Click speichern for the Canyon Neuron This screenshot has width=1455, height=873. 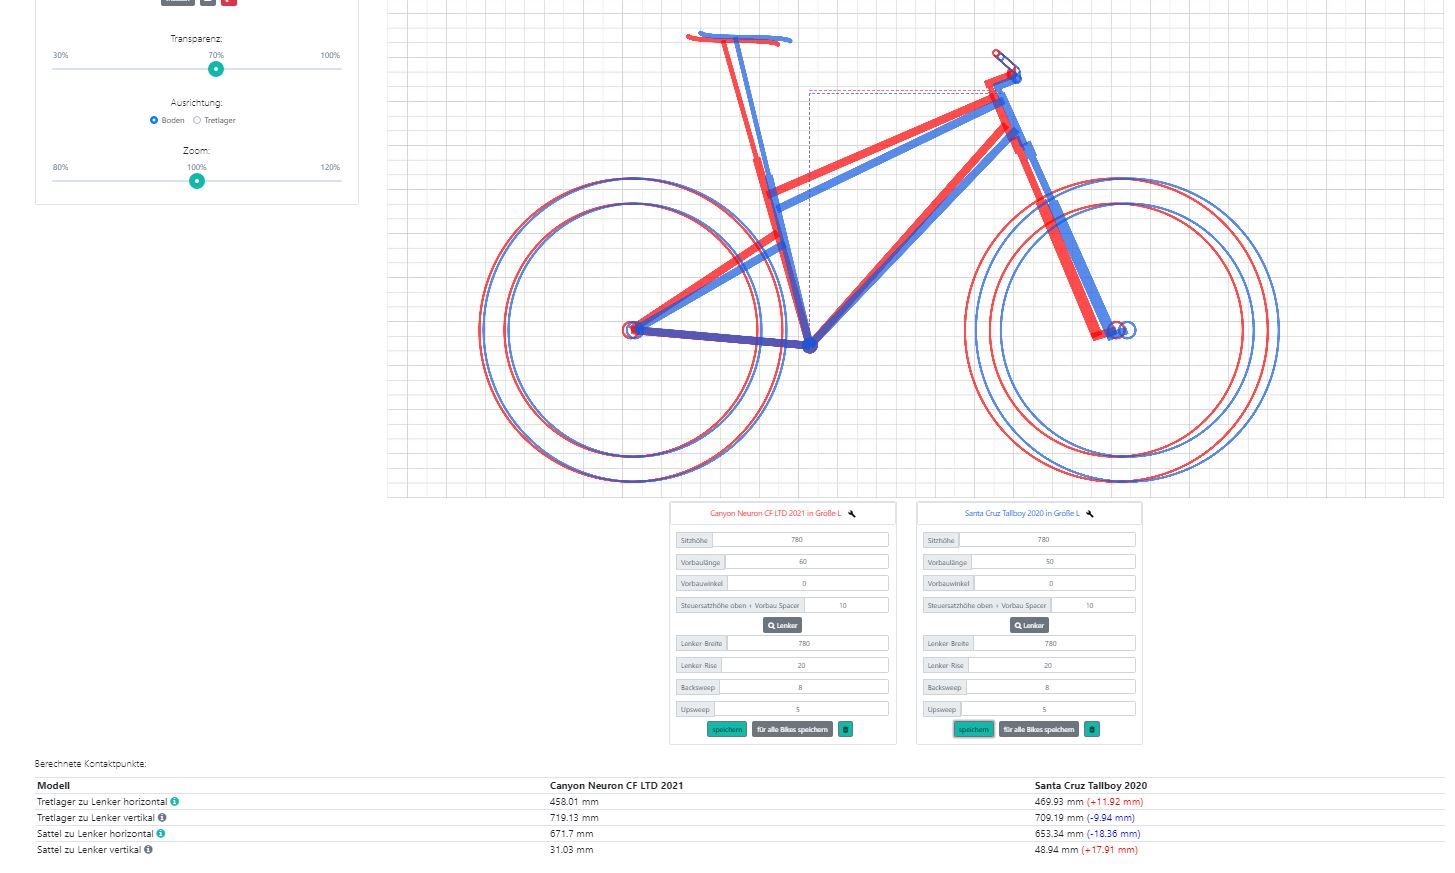coord(727,730)
